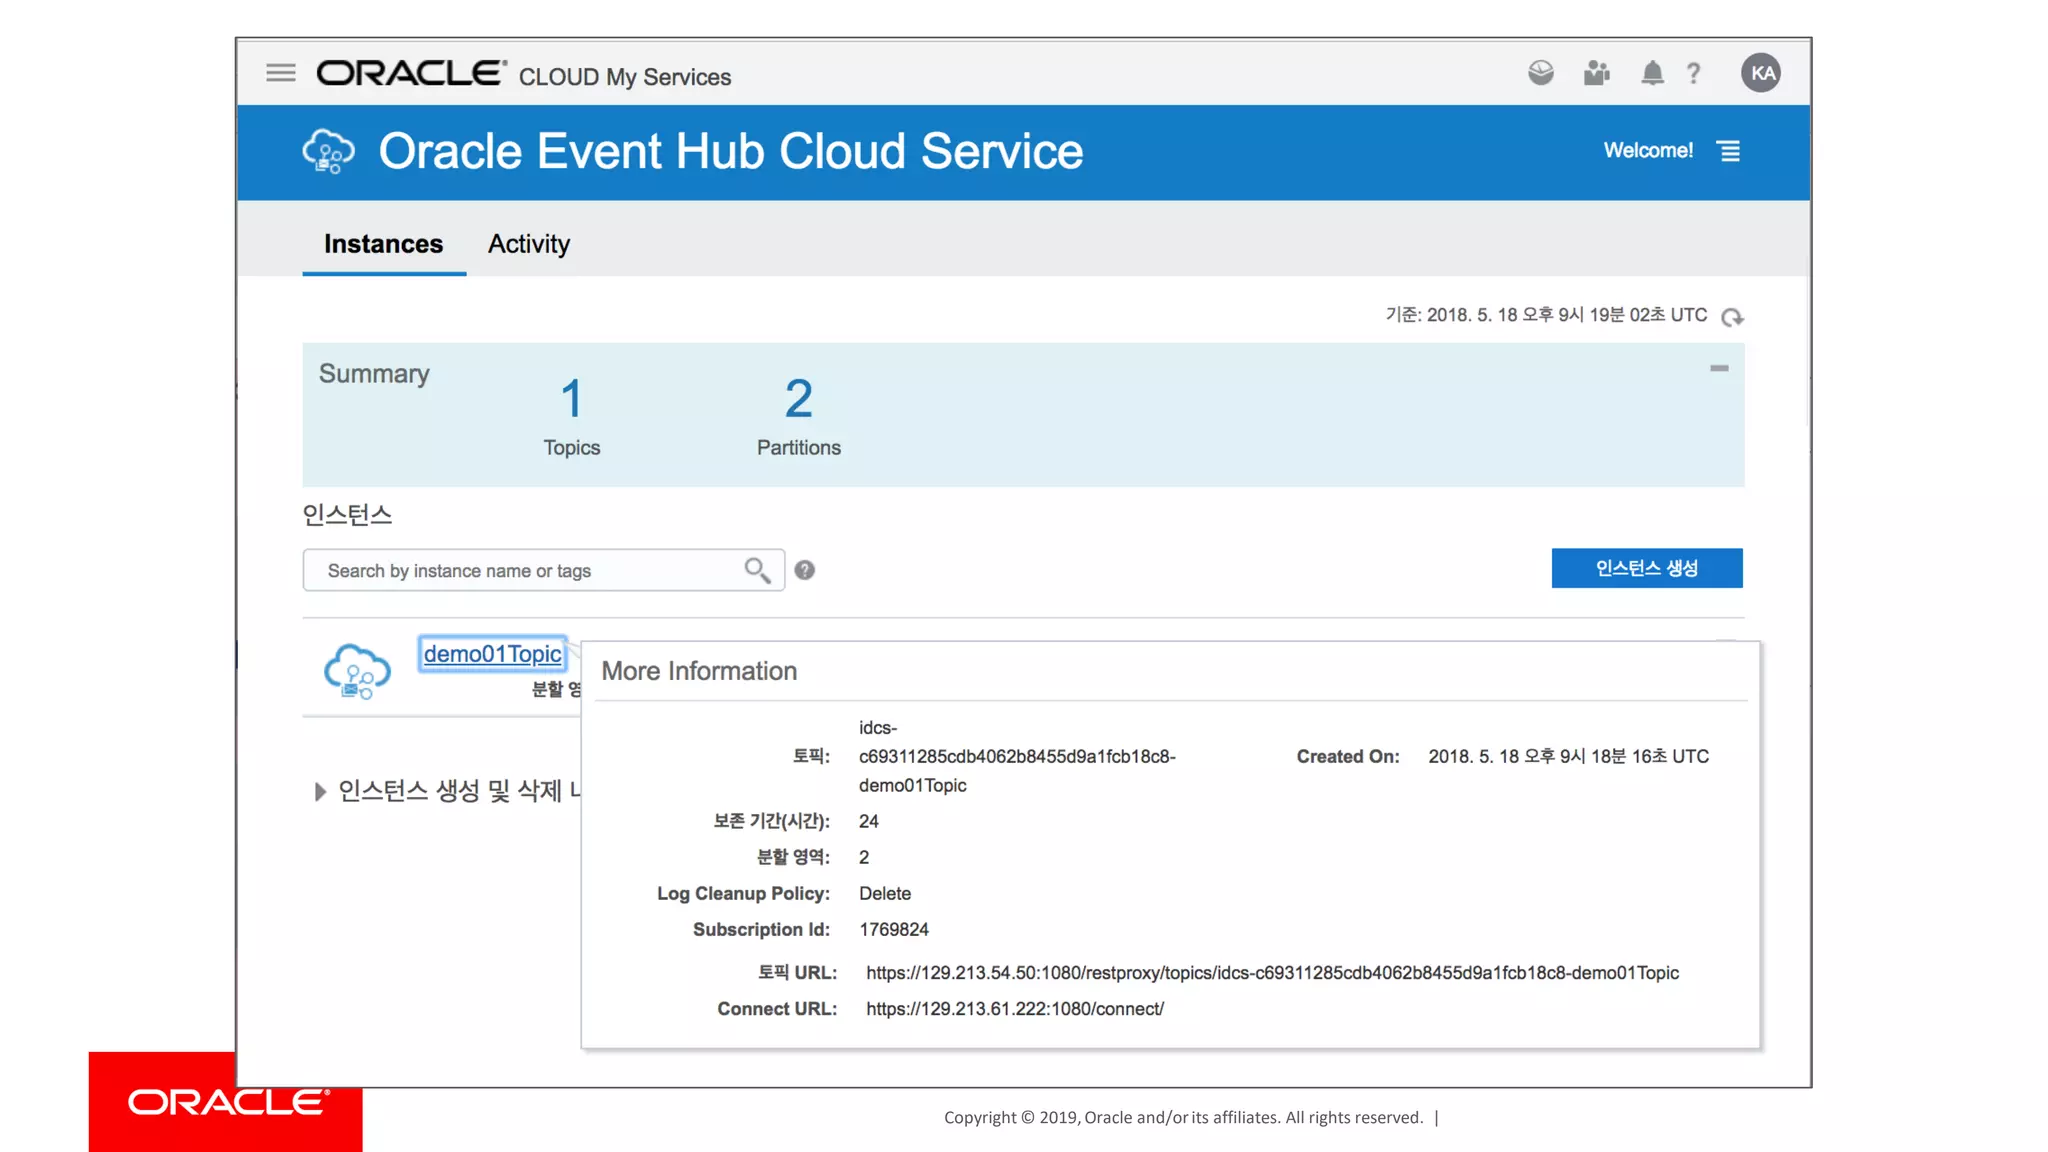Open the menu icon next to Welcome!
The width and height of the screenshot is (2048, 1152).
[1729, 151]
